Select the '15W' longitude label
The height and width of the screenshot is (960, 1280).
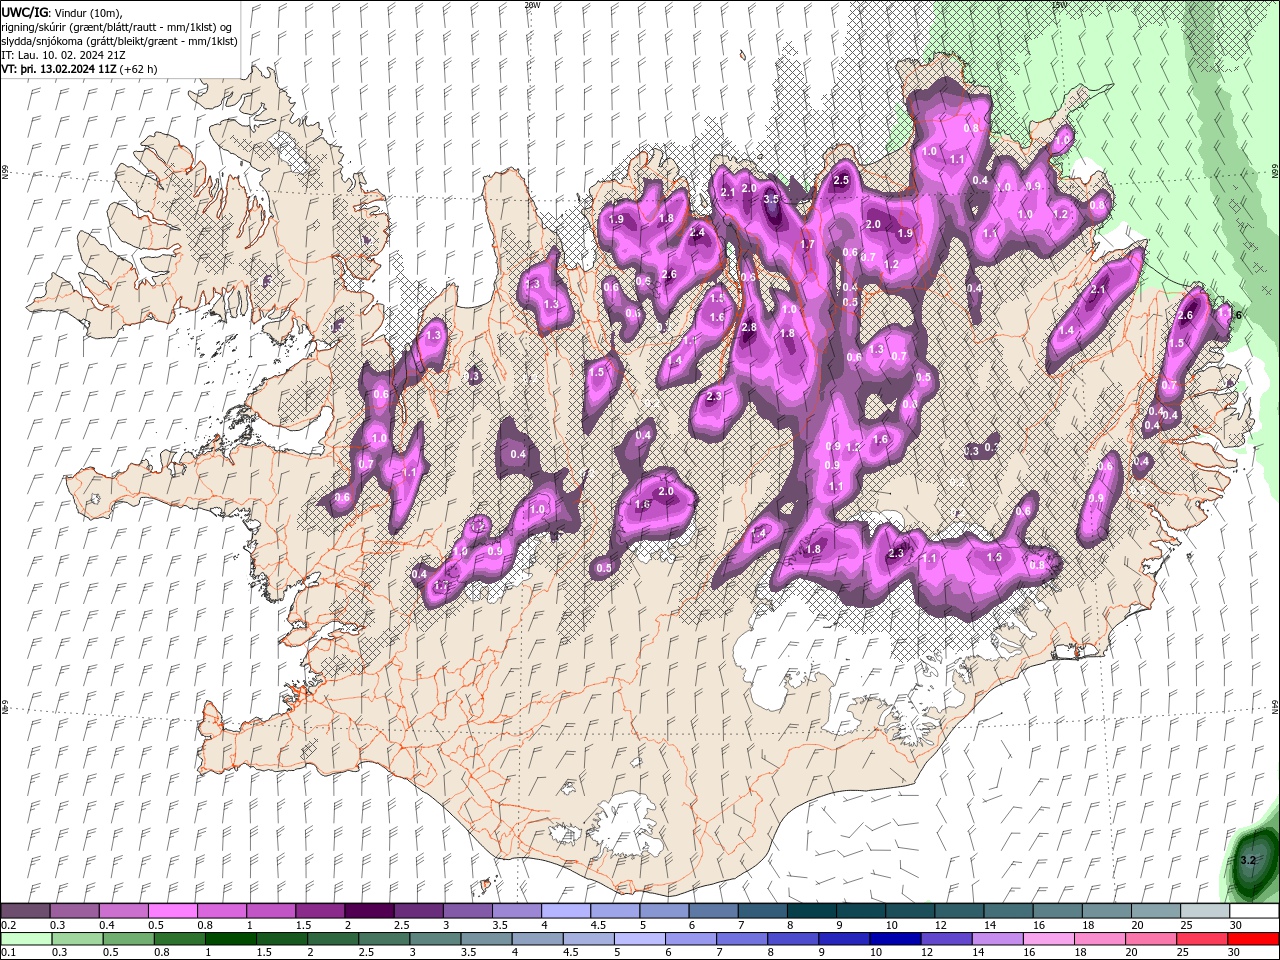1059,5
